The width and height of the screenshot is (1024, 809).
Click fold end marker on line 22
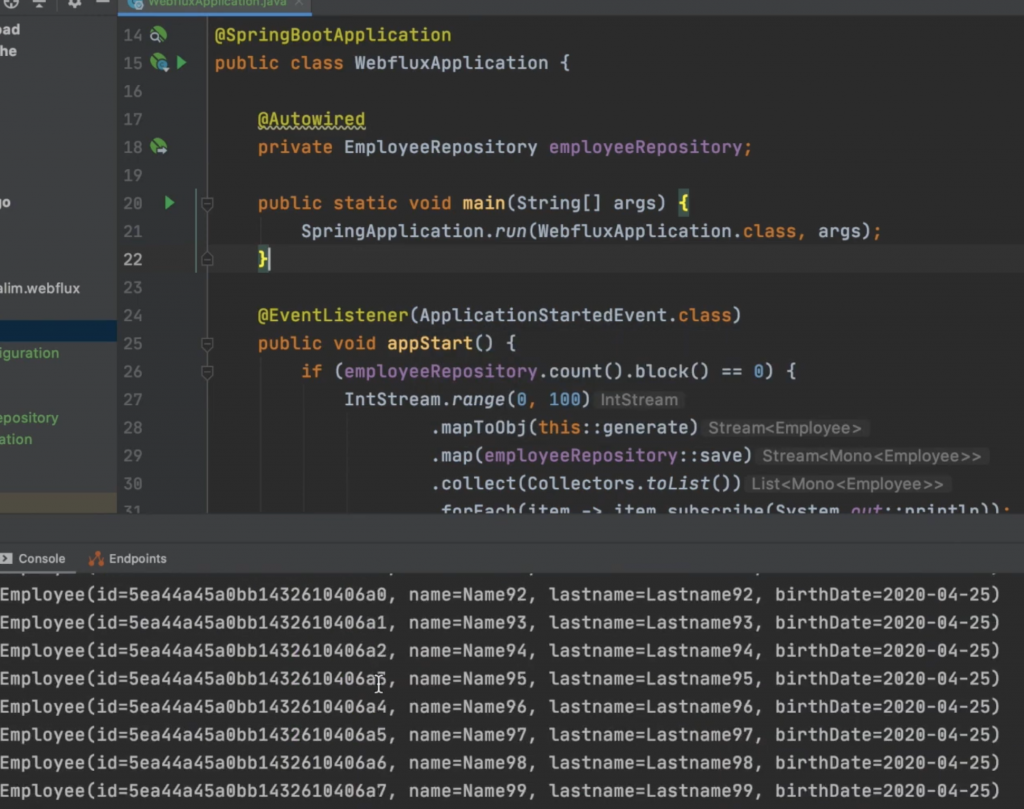click(207, 260)
